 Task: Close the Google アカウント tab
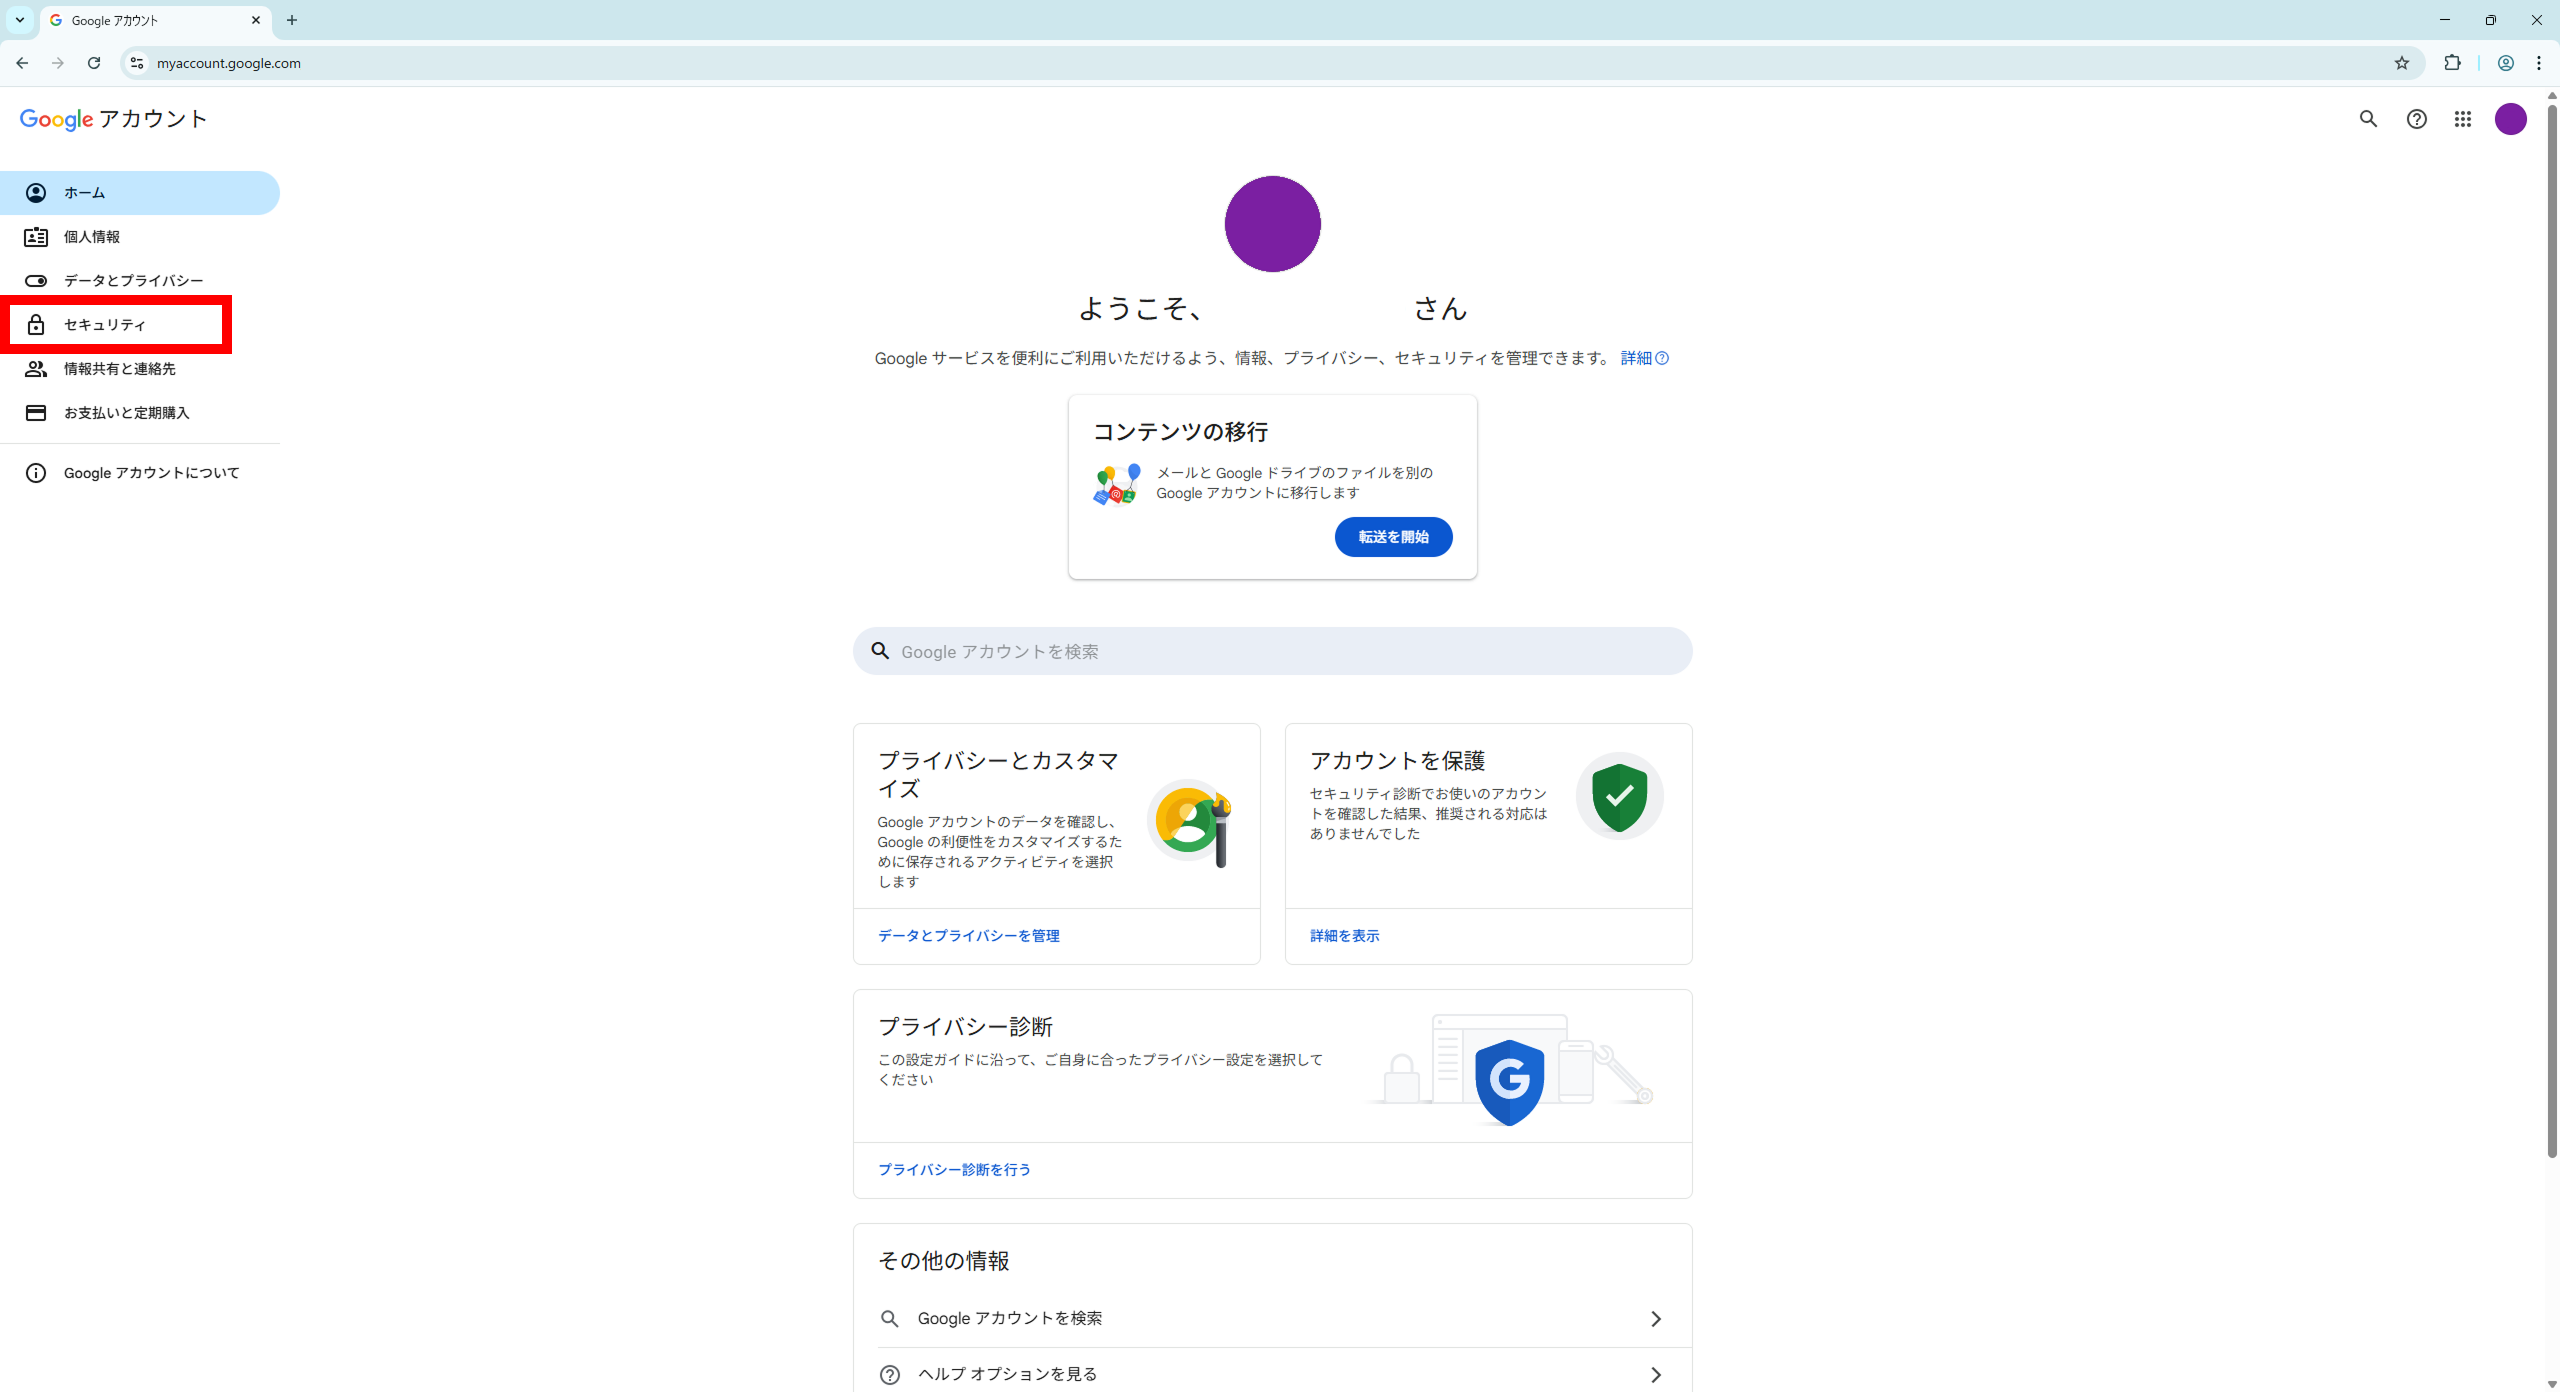click(x=256, y=20)
